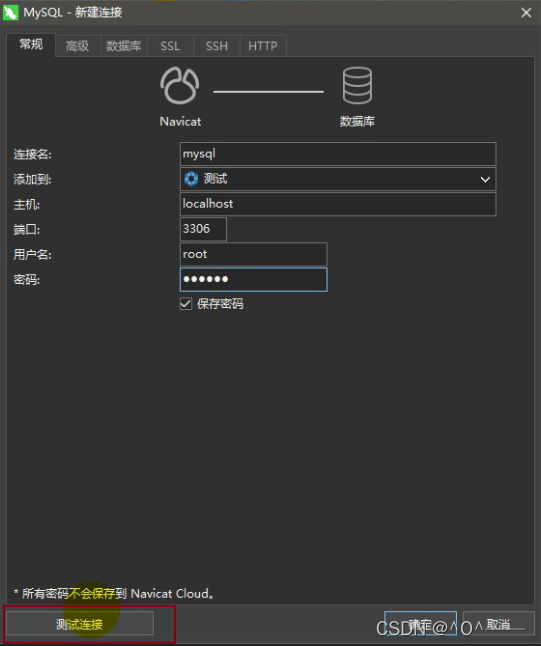This screenshot has height=646, width=541.
Task: Click the Navicat logo icon
Action: coord(180,85)
